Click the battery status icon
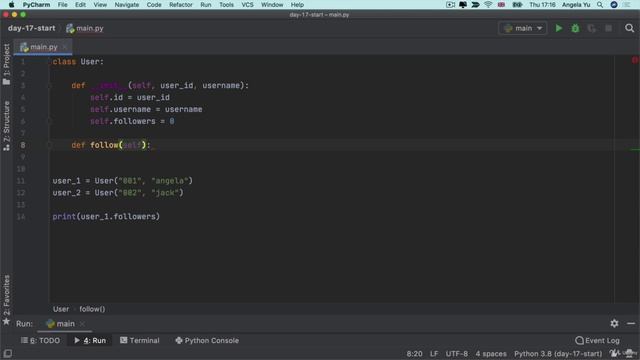Image resolution: width=640 pixels, height=360 pixels. (x=517, y=4)
